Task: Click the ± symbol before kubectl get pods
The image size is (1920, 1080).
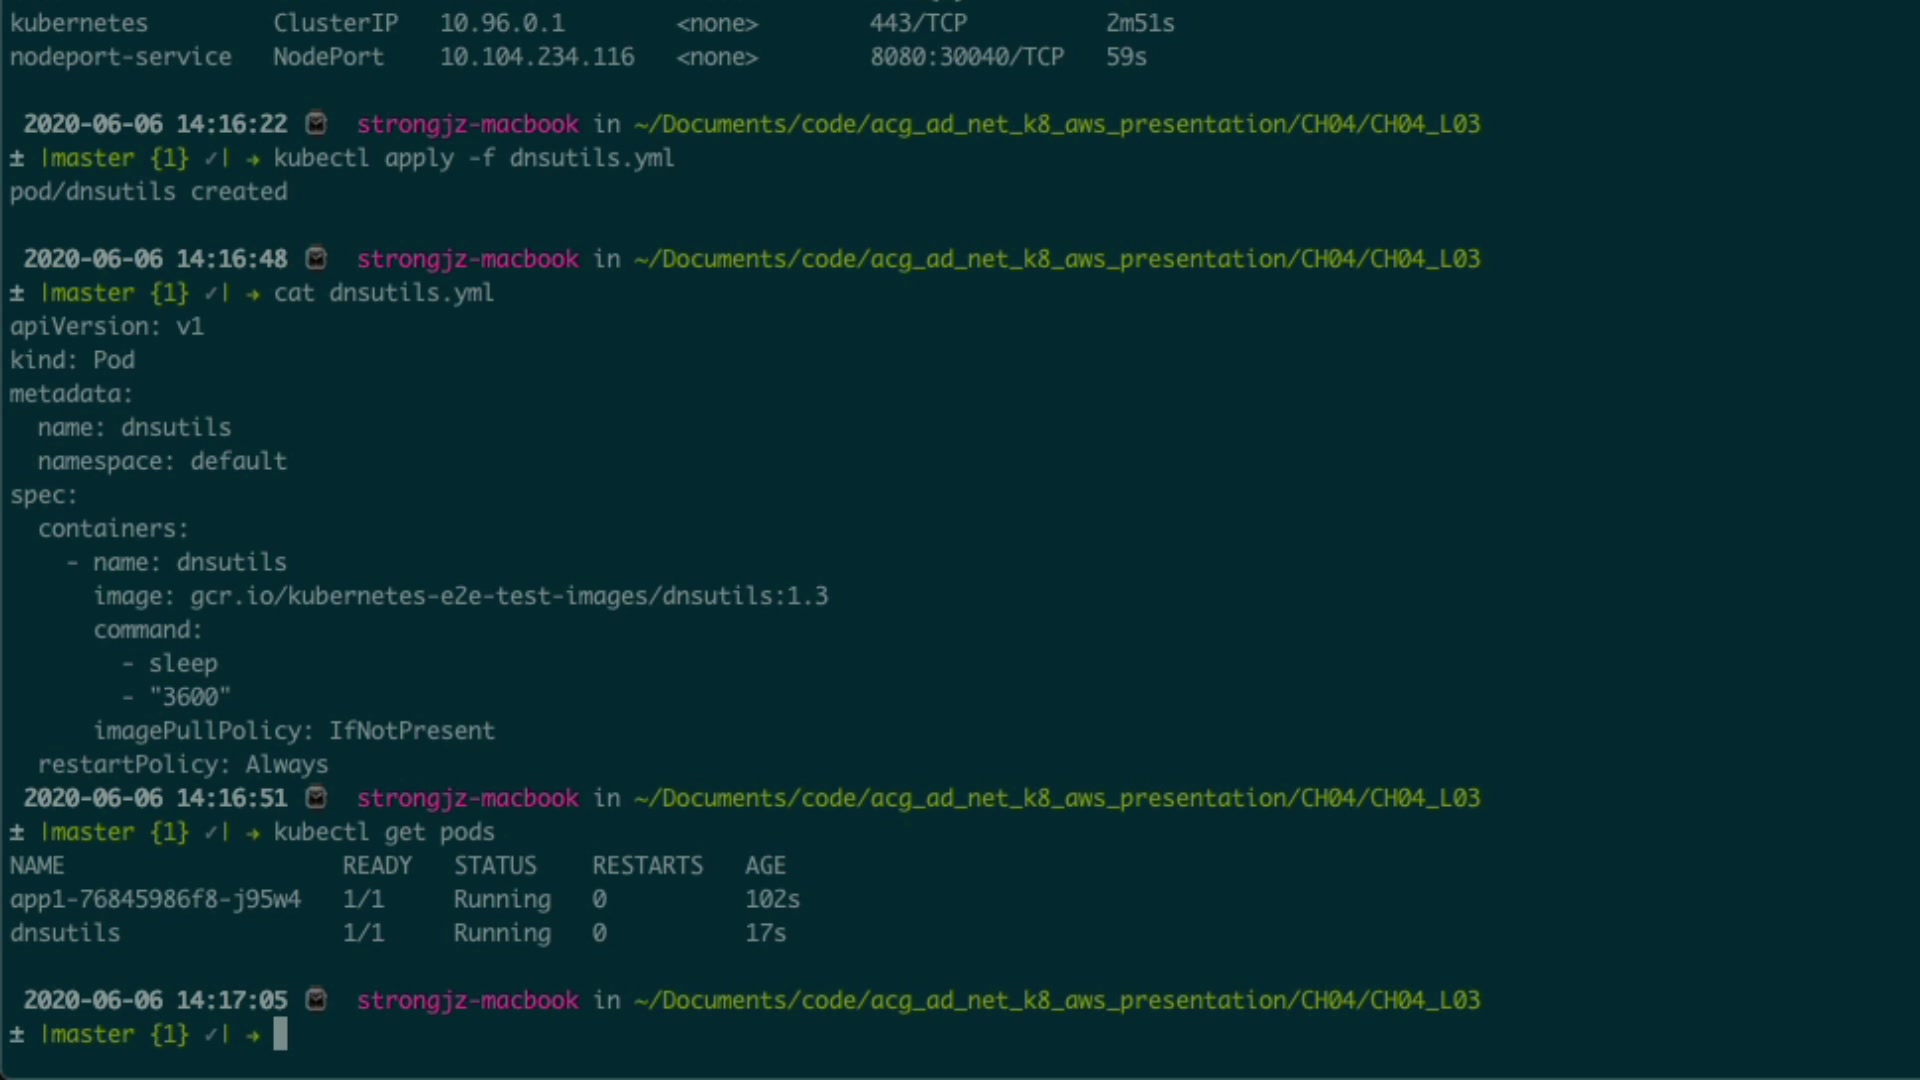Action: pyautogui.click(x=17, y=832)
